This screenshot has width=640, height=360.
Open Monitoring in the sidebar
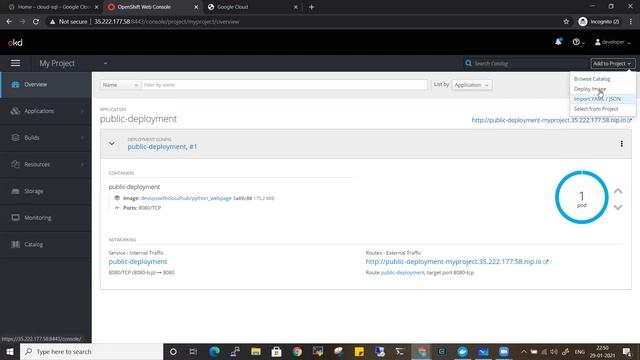click(46, 218)
